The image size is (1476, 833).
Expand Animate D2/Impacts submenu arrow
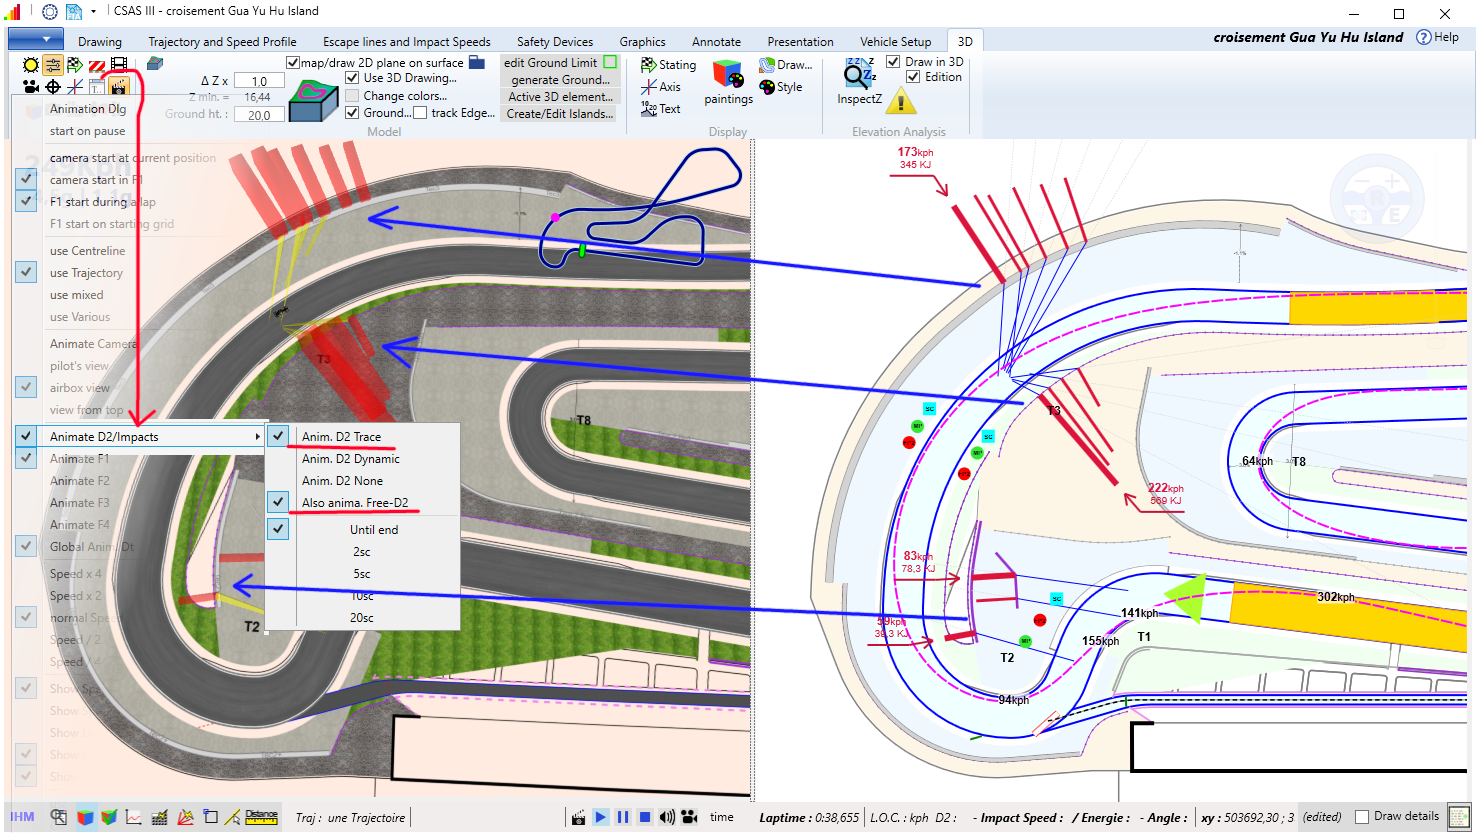click(258, 437)
